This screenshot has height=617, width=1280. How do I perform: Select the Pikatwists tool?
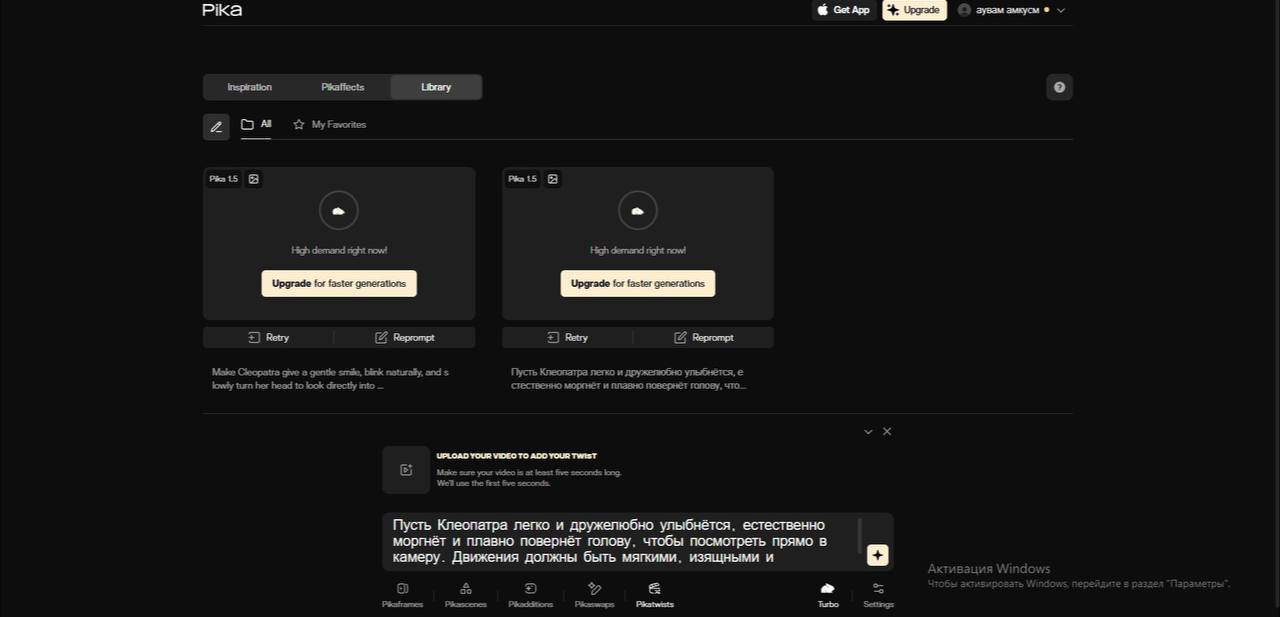coord(655,595)
